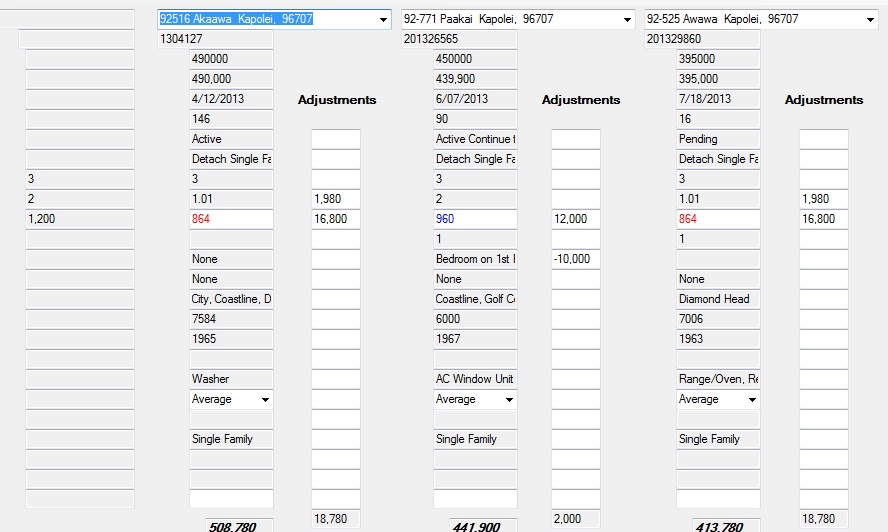888x532 pixels.
Task: Click the 90 days on market field
Action: (x=475, y=119)
